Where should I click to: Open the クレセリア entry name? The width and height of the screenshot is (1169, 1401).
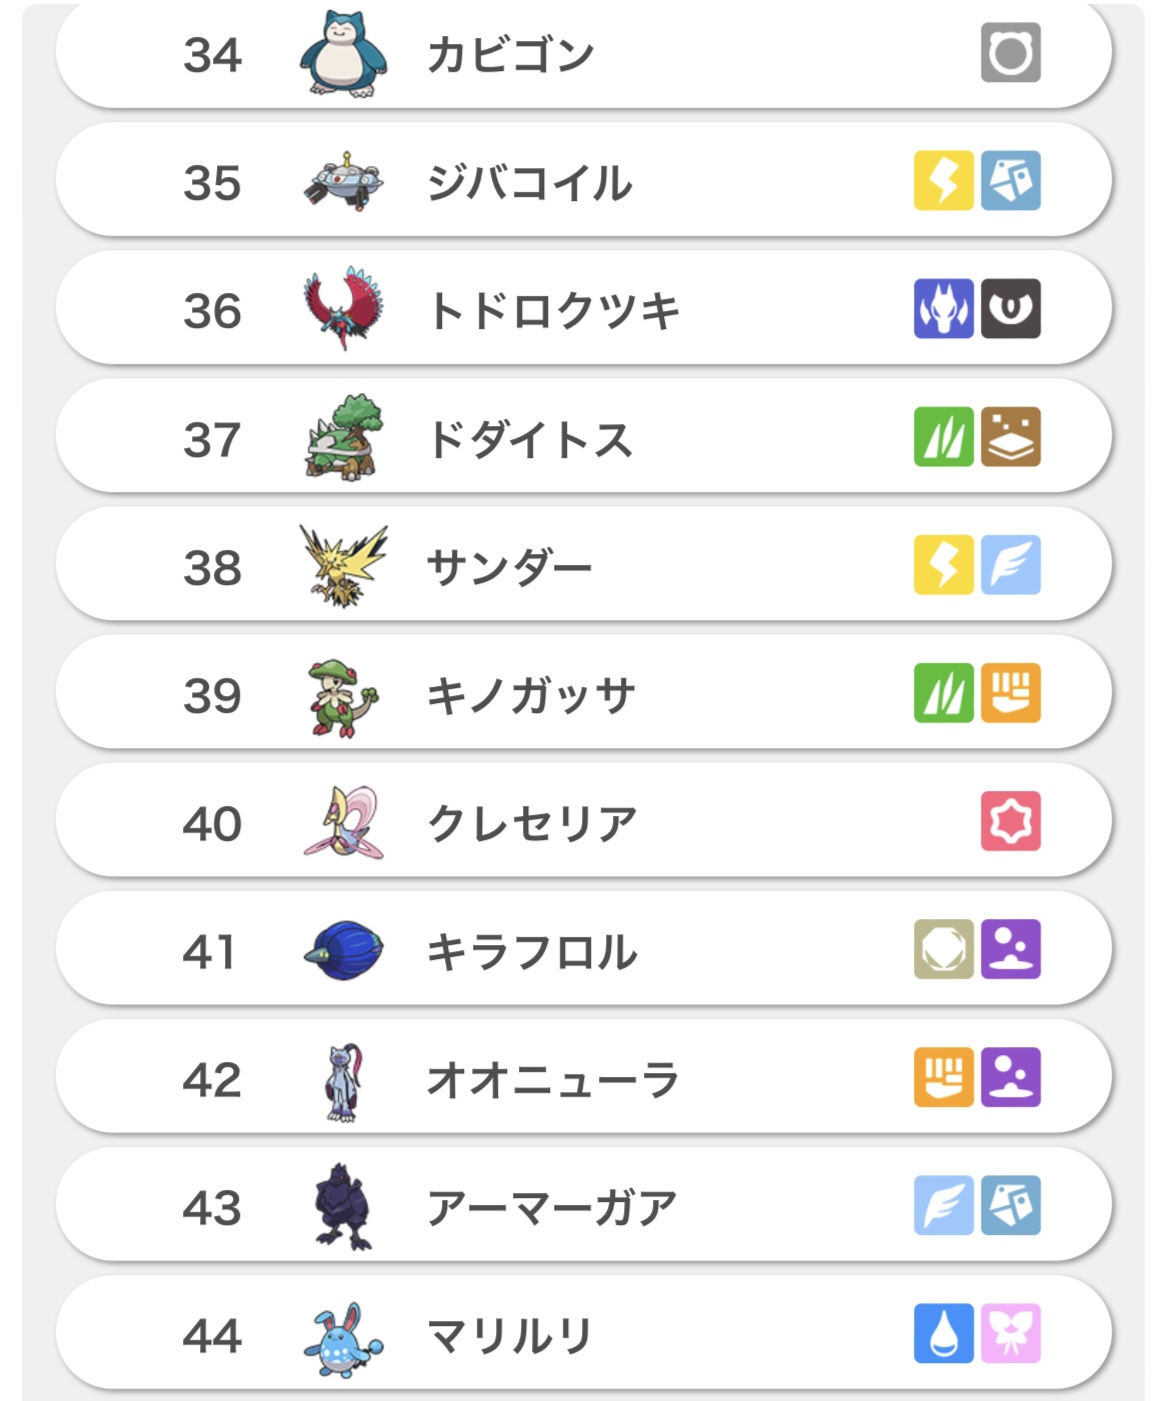pos(531,824)
